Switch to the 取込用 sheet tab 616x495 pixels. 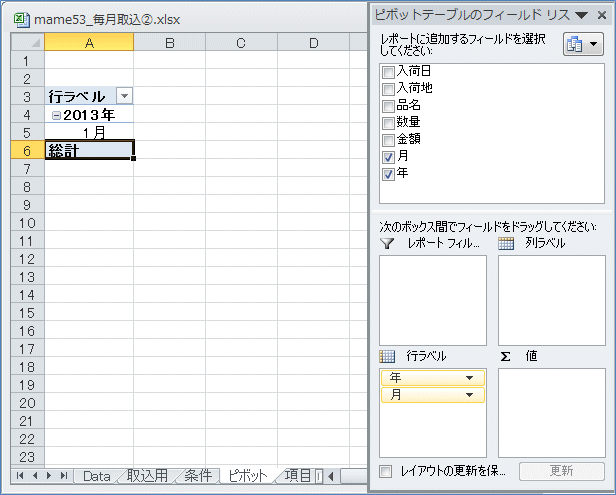point(147,476)
